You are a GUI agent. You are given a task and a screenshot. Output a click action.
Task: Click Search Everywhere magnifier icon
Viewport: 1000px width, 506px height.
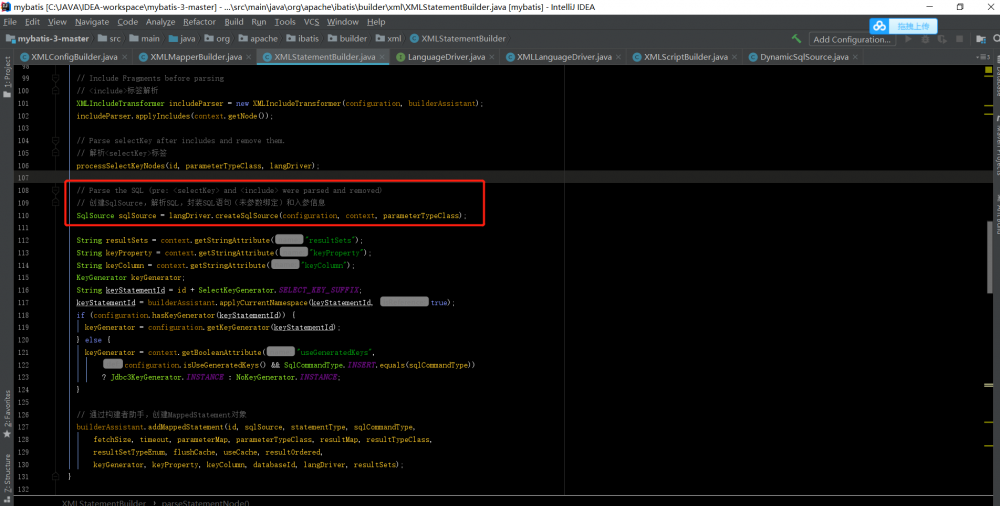pos(997,39)
